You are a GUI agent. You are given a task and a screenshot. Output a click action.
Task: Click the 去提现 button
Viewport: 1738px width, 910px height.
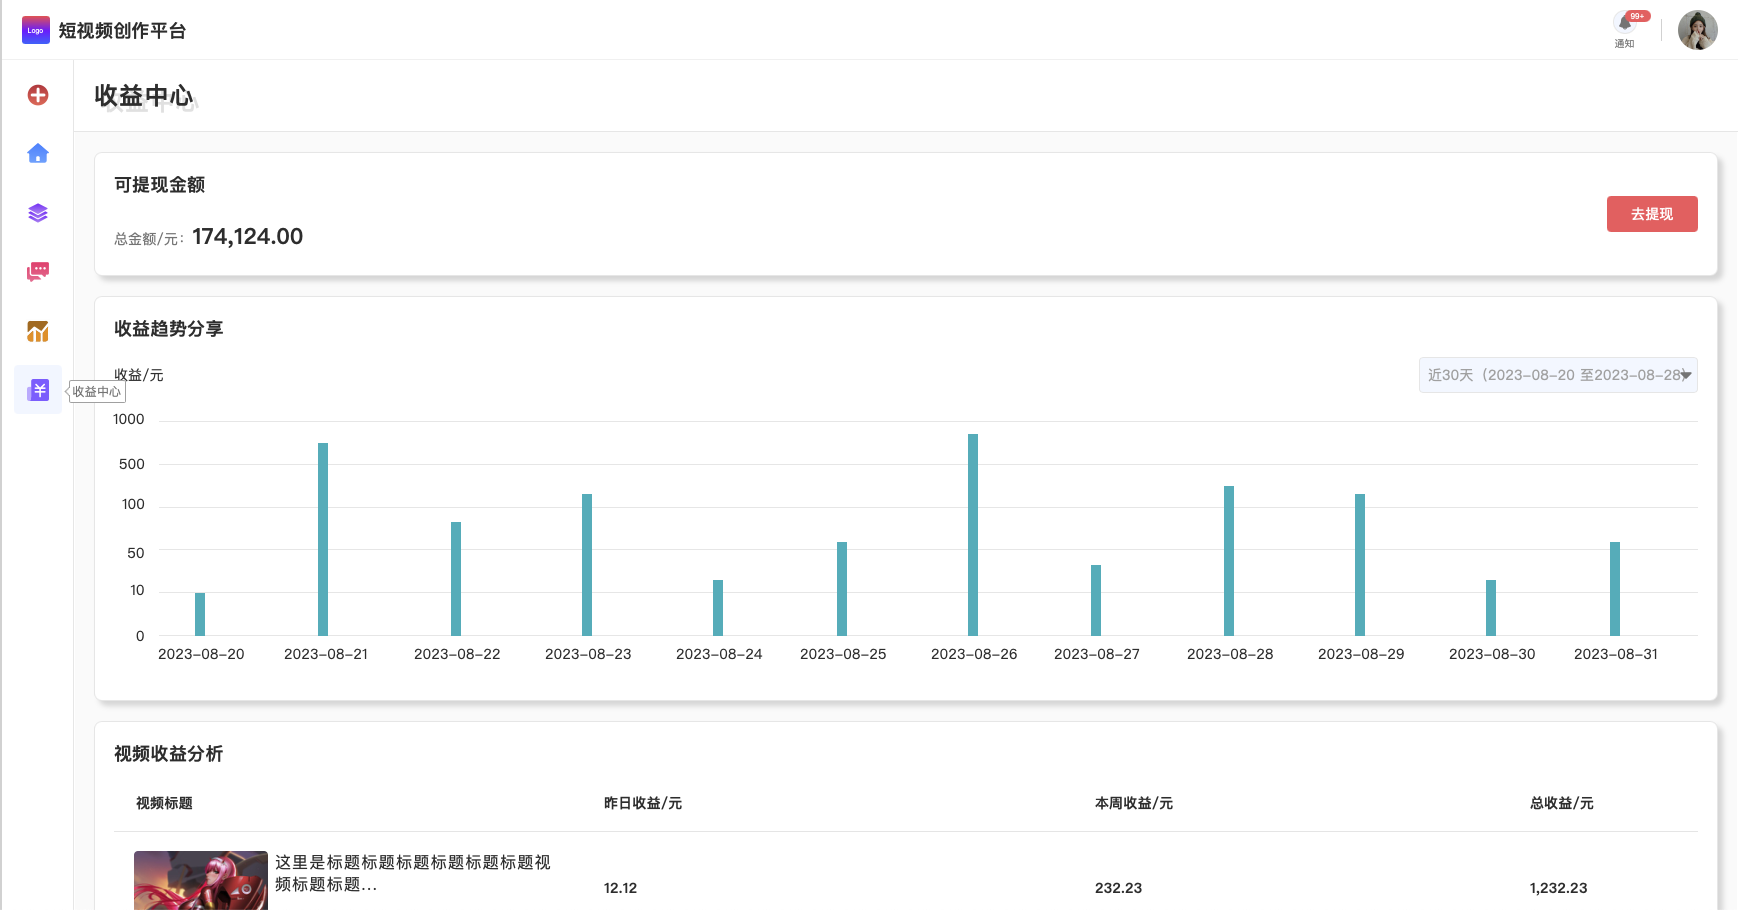[x=1652, y=214]
